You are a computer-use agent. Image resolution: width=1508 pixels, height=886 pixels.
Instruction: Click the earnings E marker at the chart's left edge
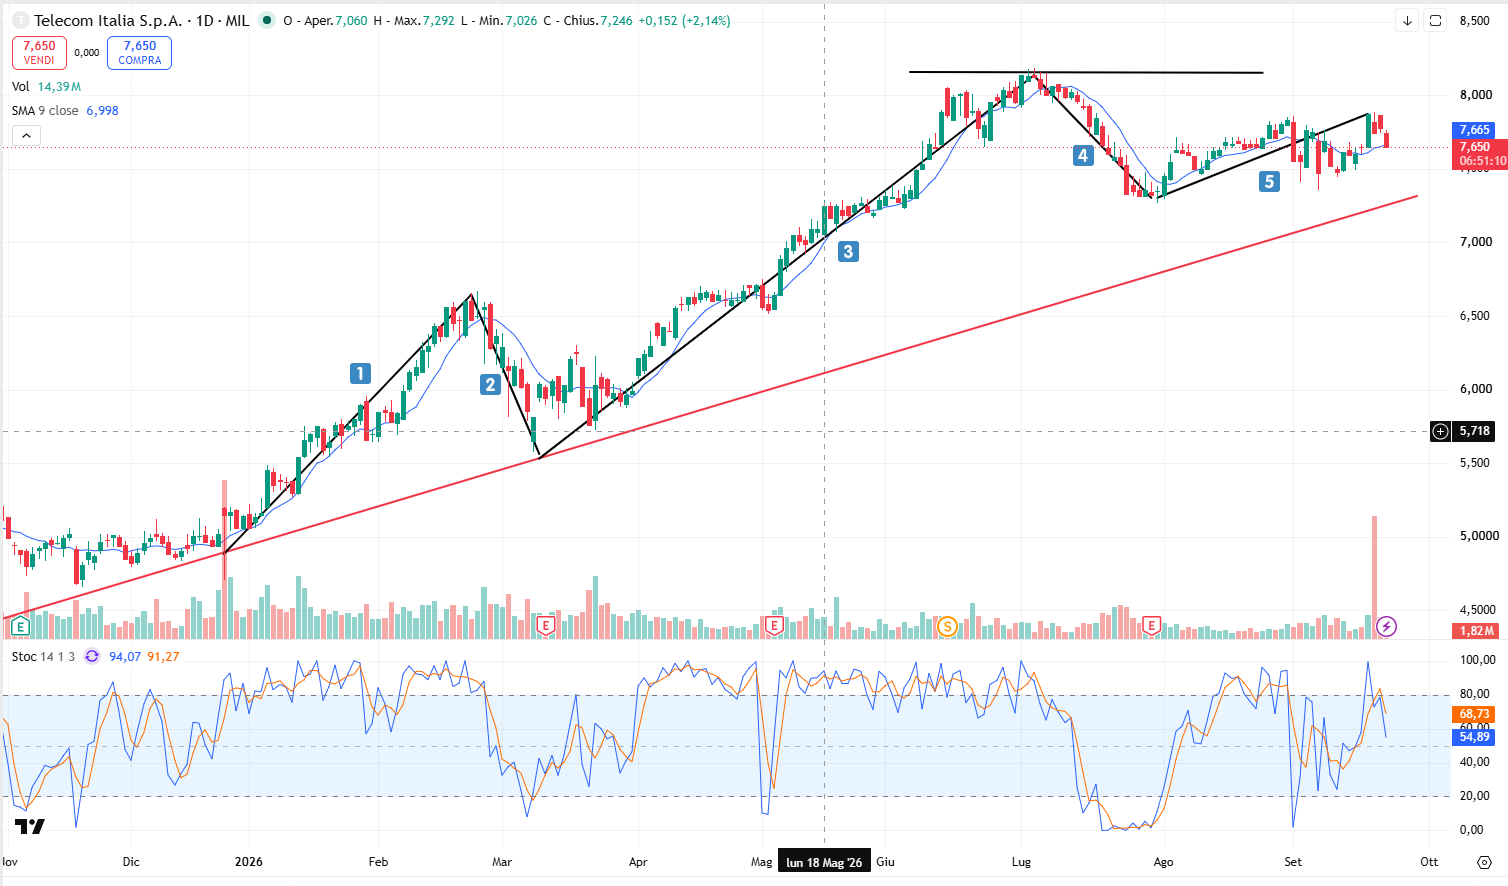19,627
